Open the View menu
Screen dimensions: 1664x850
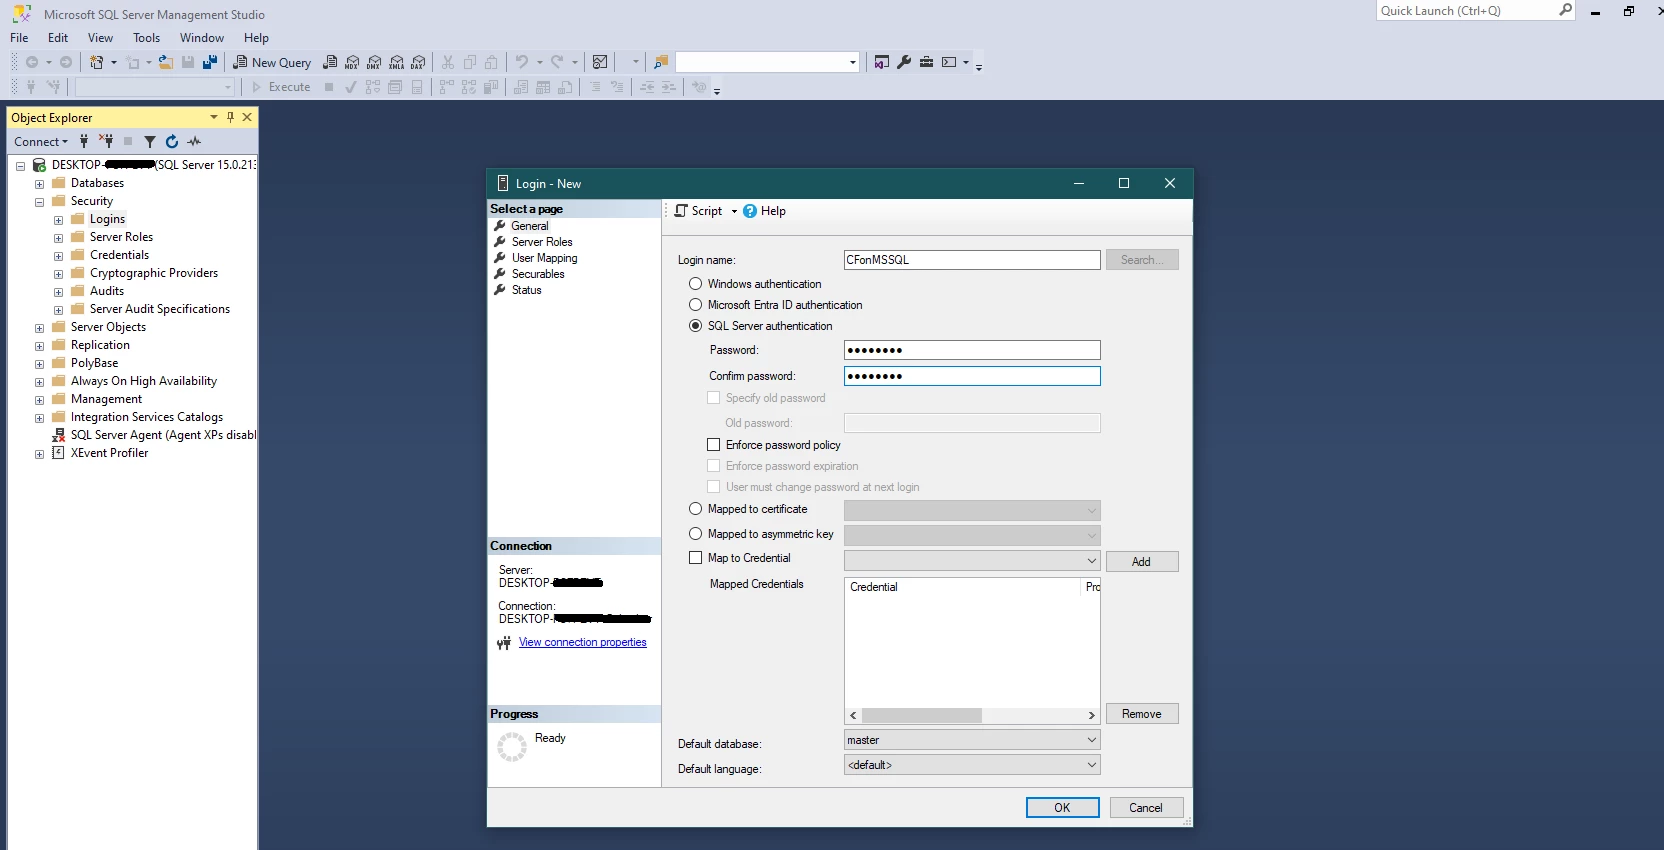pyautogui.click(x=100, y=38)
